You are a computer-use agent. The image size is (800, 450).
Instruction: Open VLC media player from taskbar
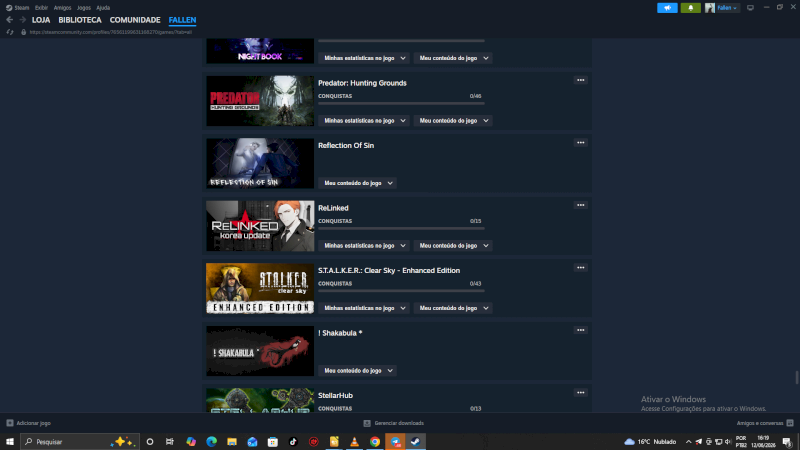point(354,442)
